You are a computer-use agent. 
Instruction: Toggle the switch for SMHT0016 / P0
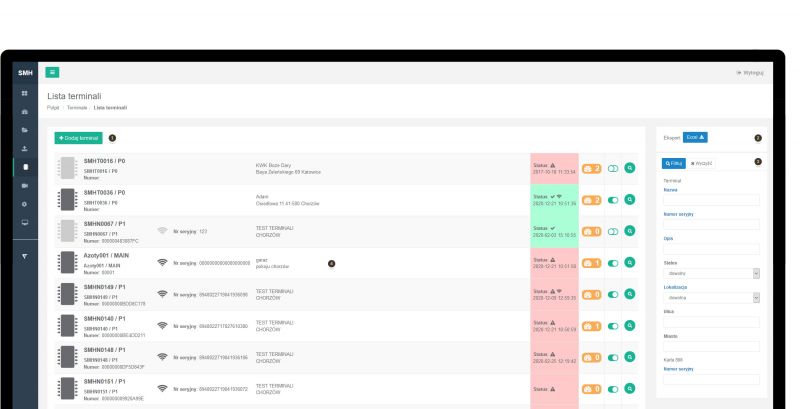pyautogui.click(x=610, y=168)
